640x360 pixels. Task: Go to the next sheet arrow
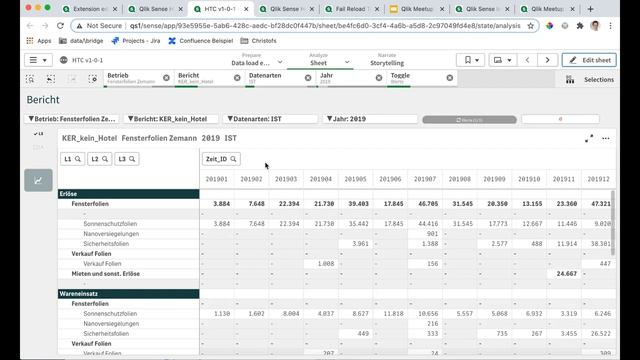548,60
